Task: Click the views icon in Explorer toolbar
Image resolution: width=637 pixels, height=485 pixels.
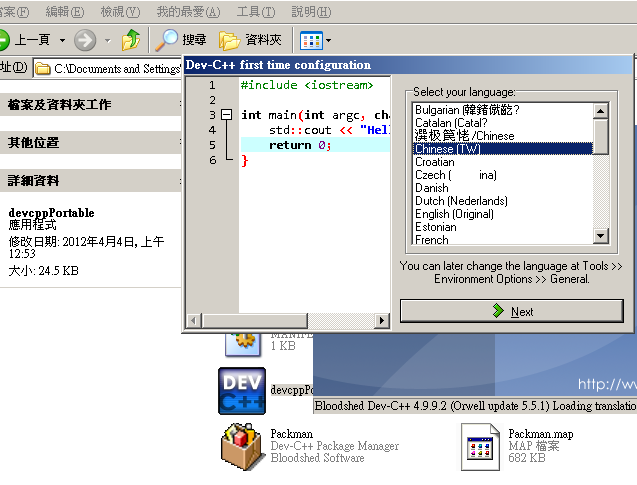Action: [311, 41]
